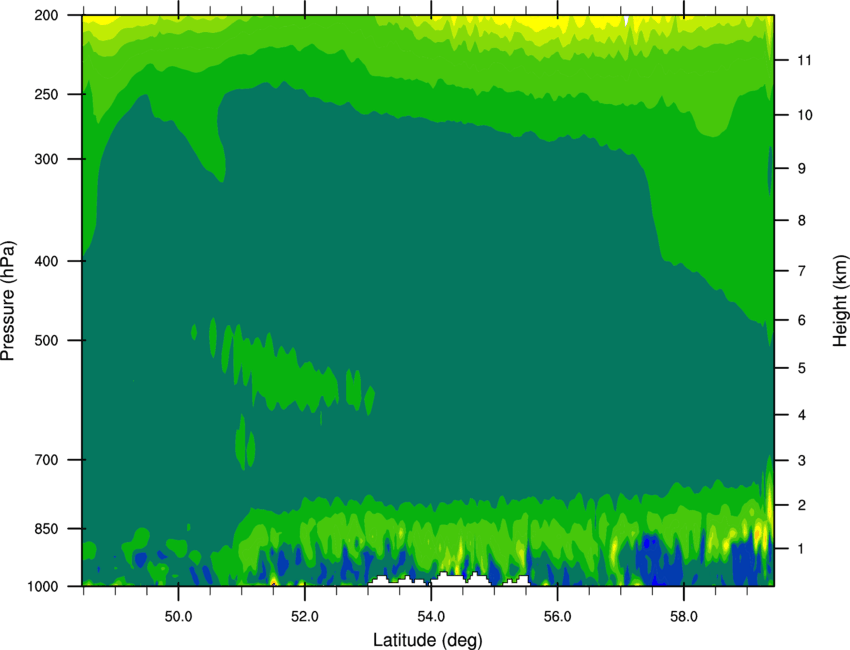This screenshot has height=650, width=850.
Task: Click latitude tick label 58.0
Action: tap(684, 617)
